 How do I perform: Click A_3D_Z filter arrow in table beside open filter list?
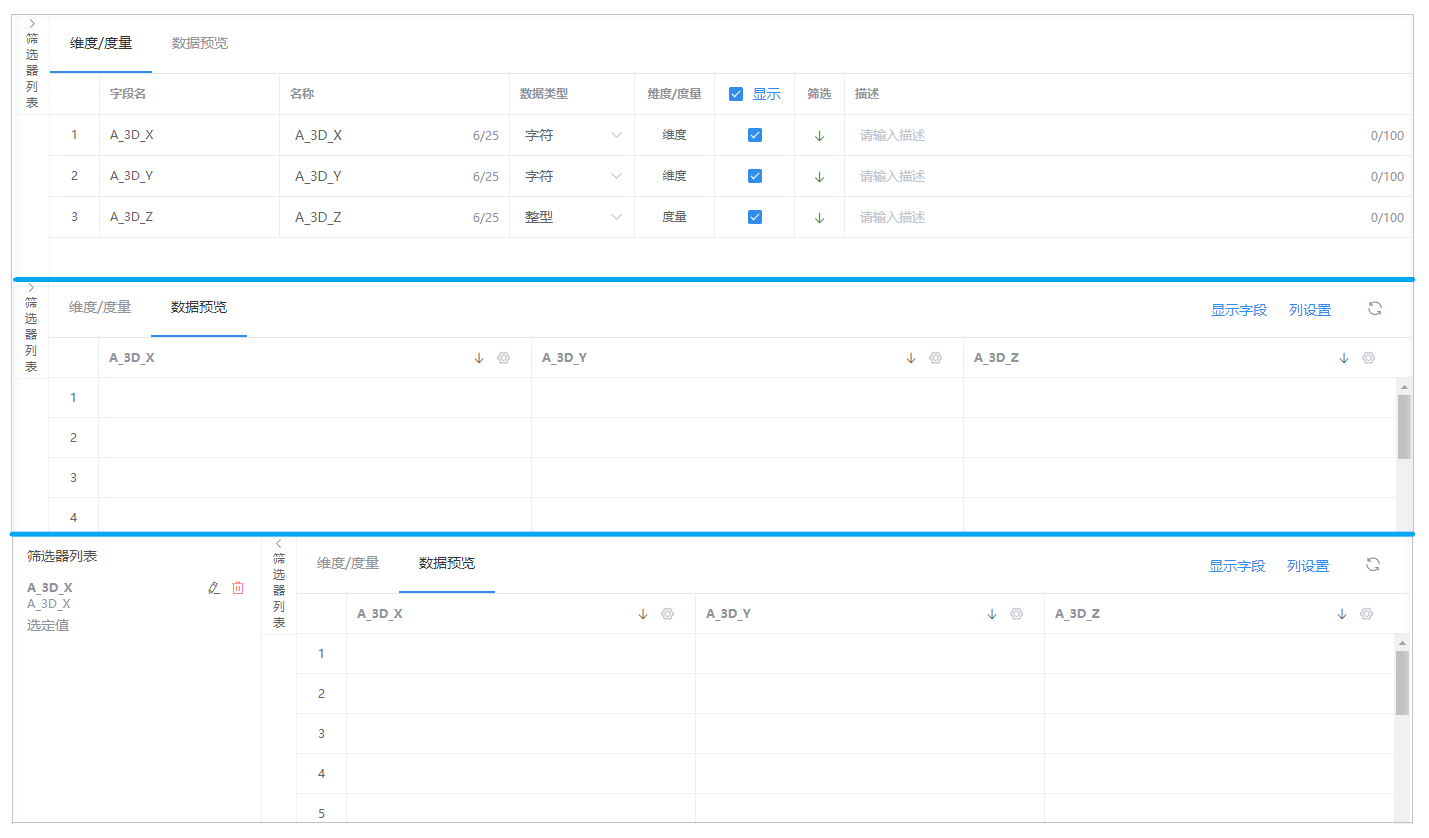click(1342, 614)
